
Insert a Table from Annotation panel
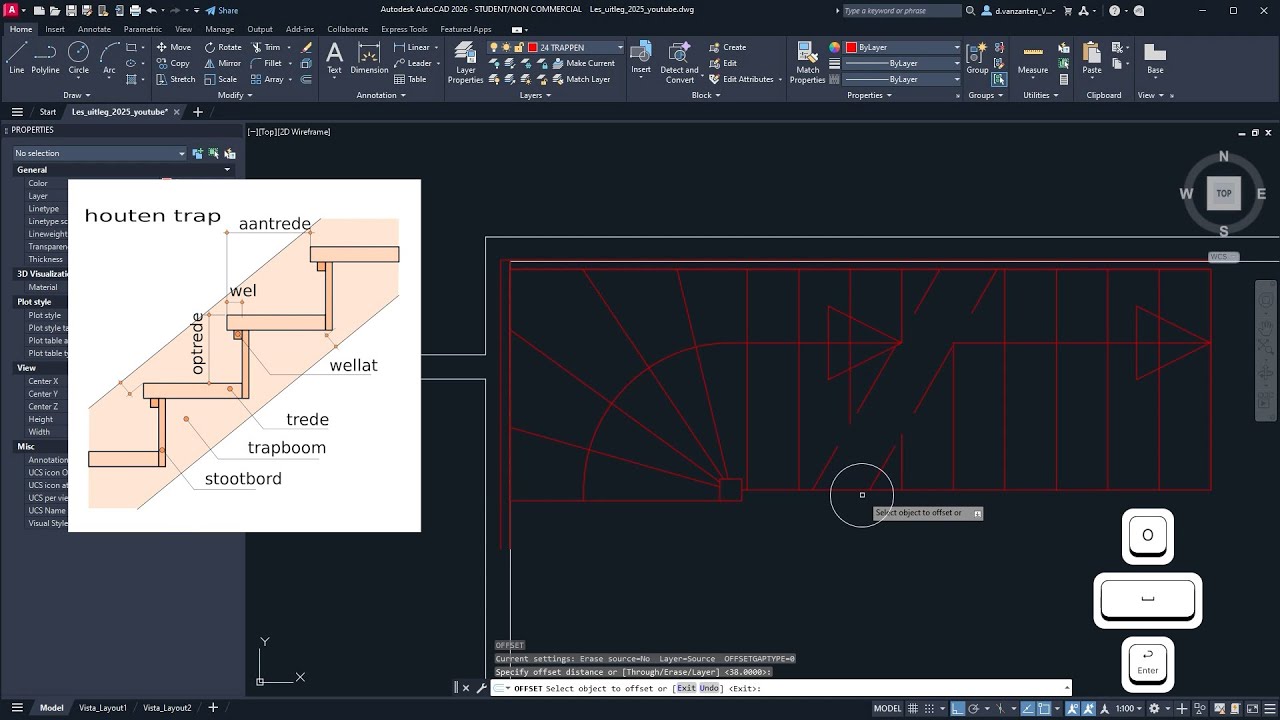tap(410, 79)
